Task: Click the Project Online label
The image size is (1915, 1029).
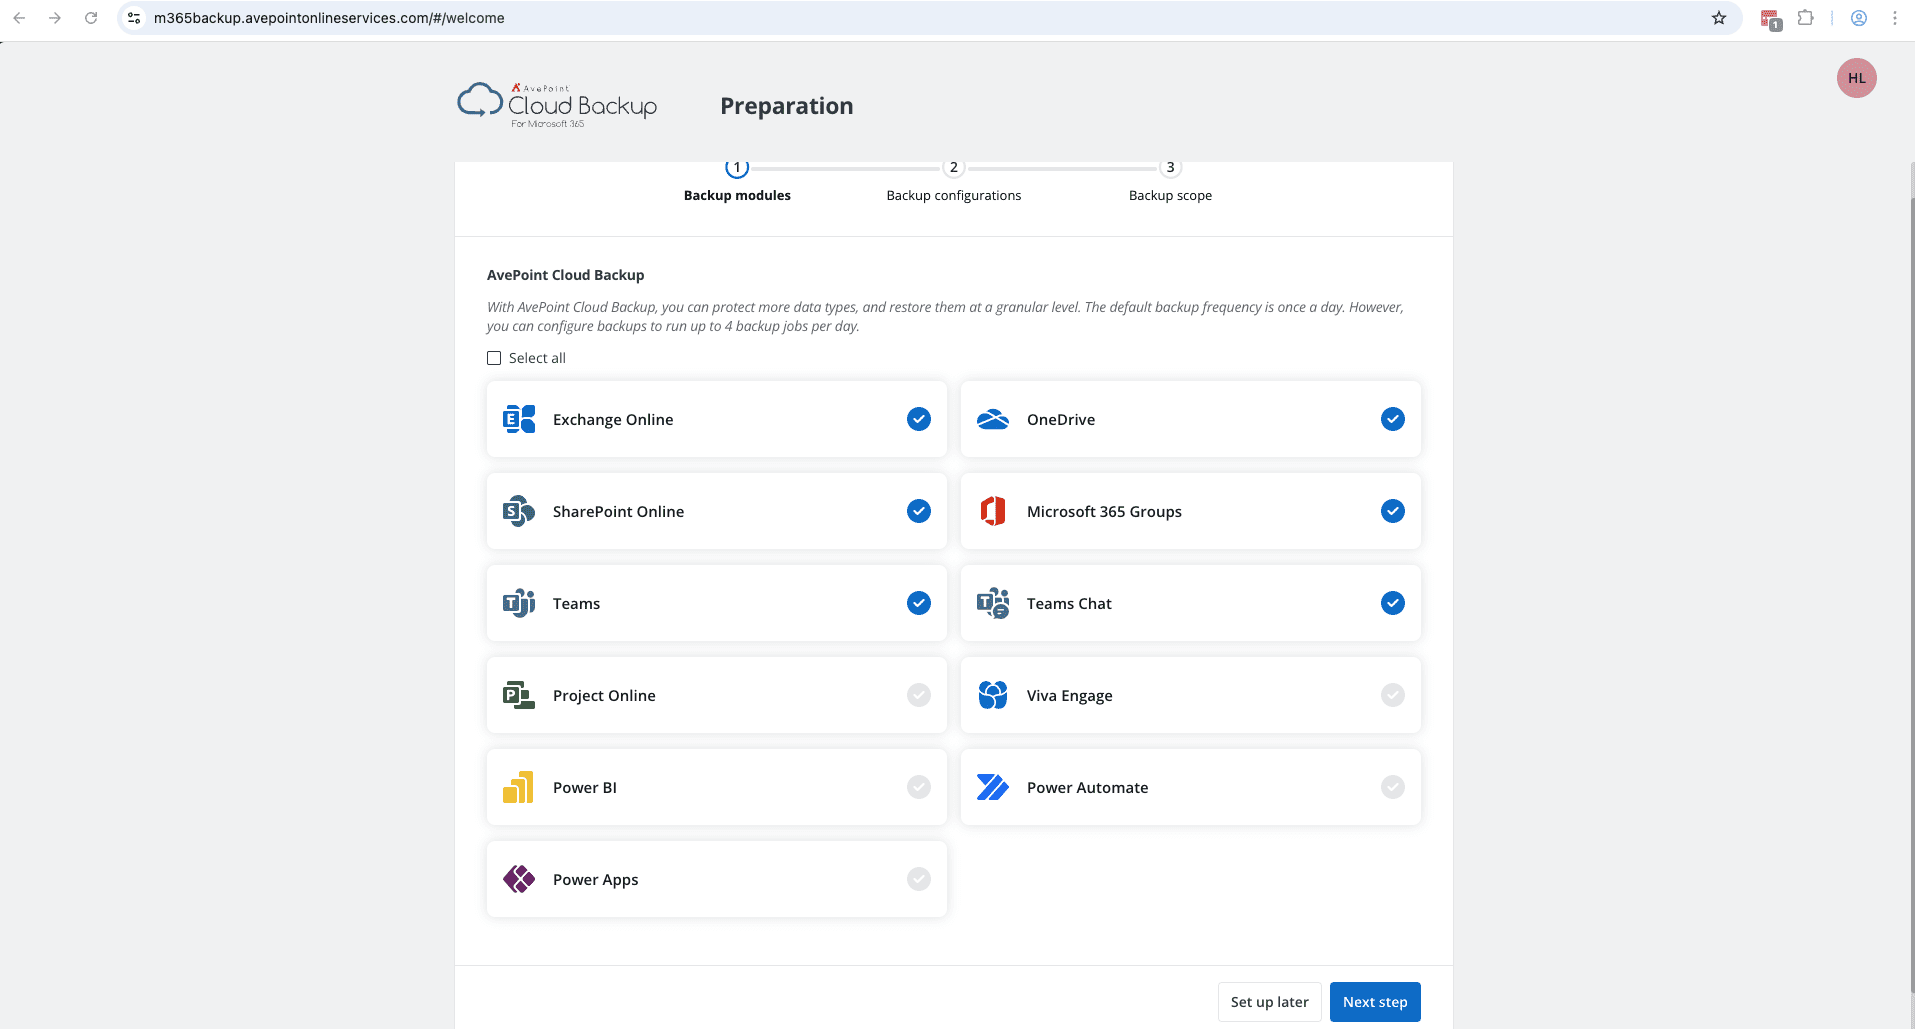Action: coord(604,696)
